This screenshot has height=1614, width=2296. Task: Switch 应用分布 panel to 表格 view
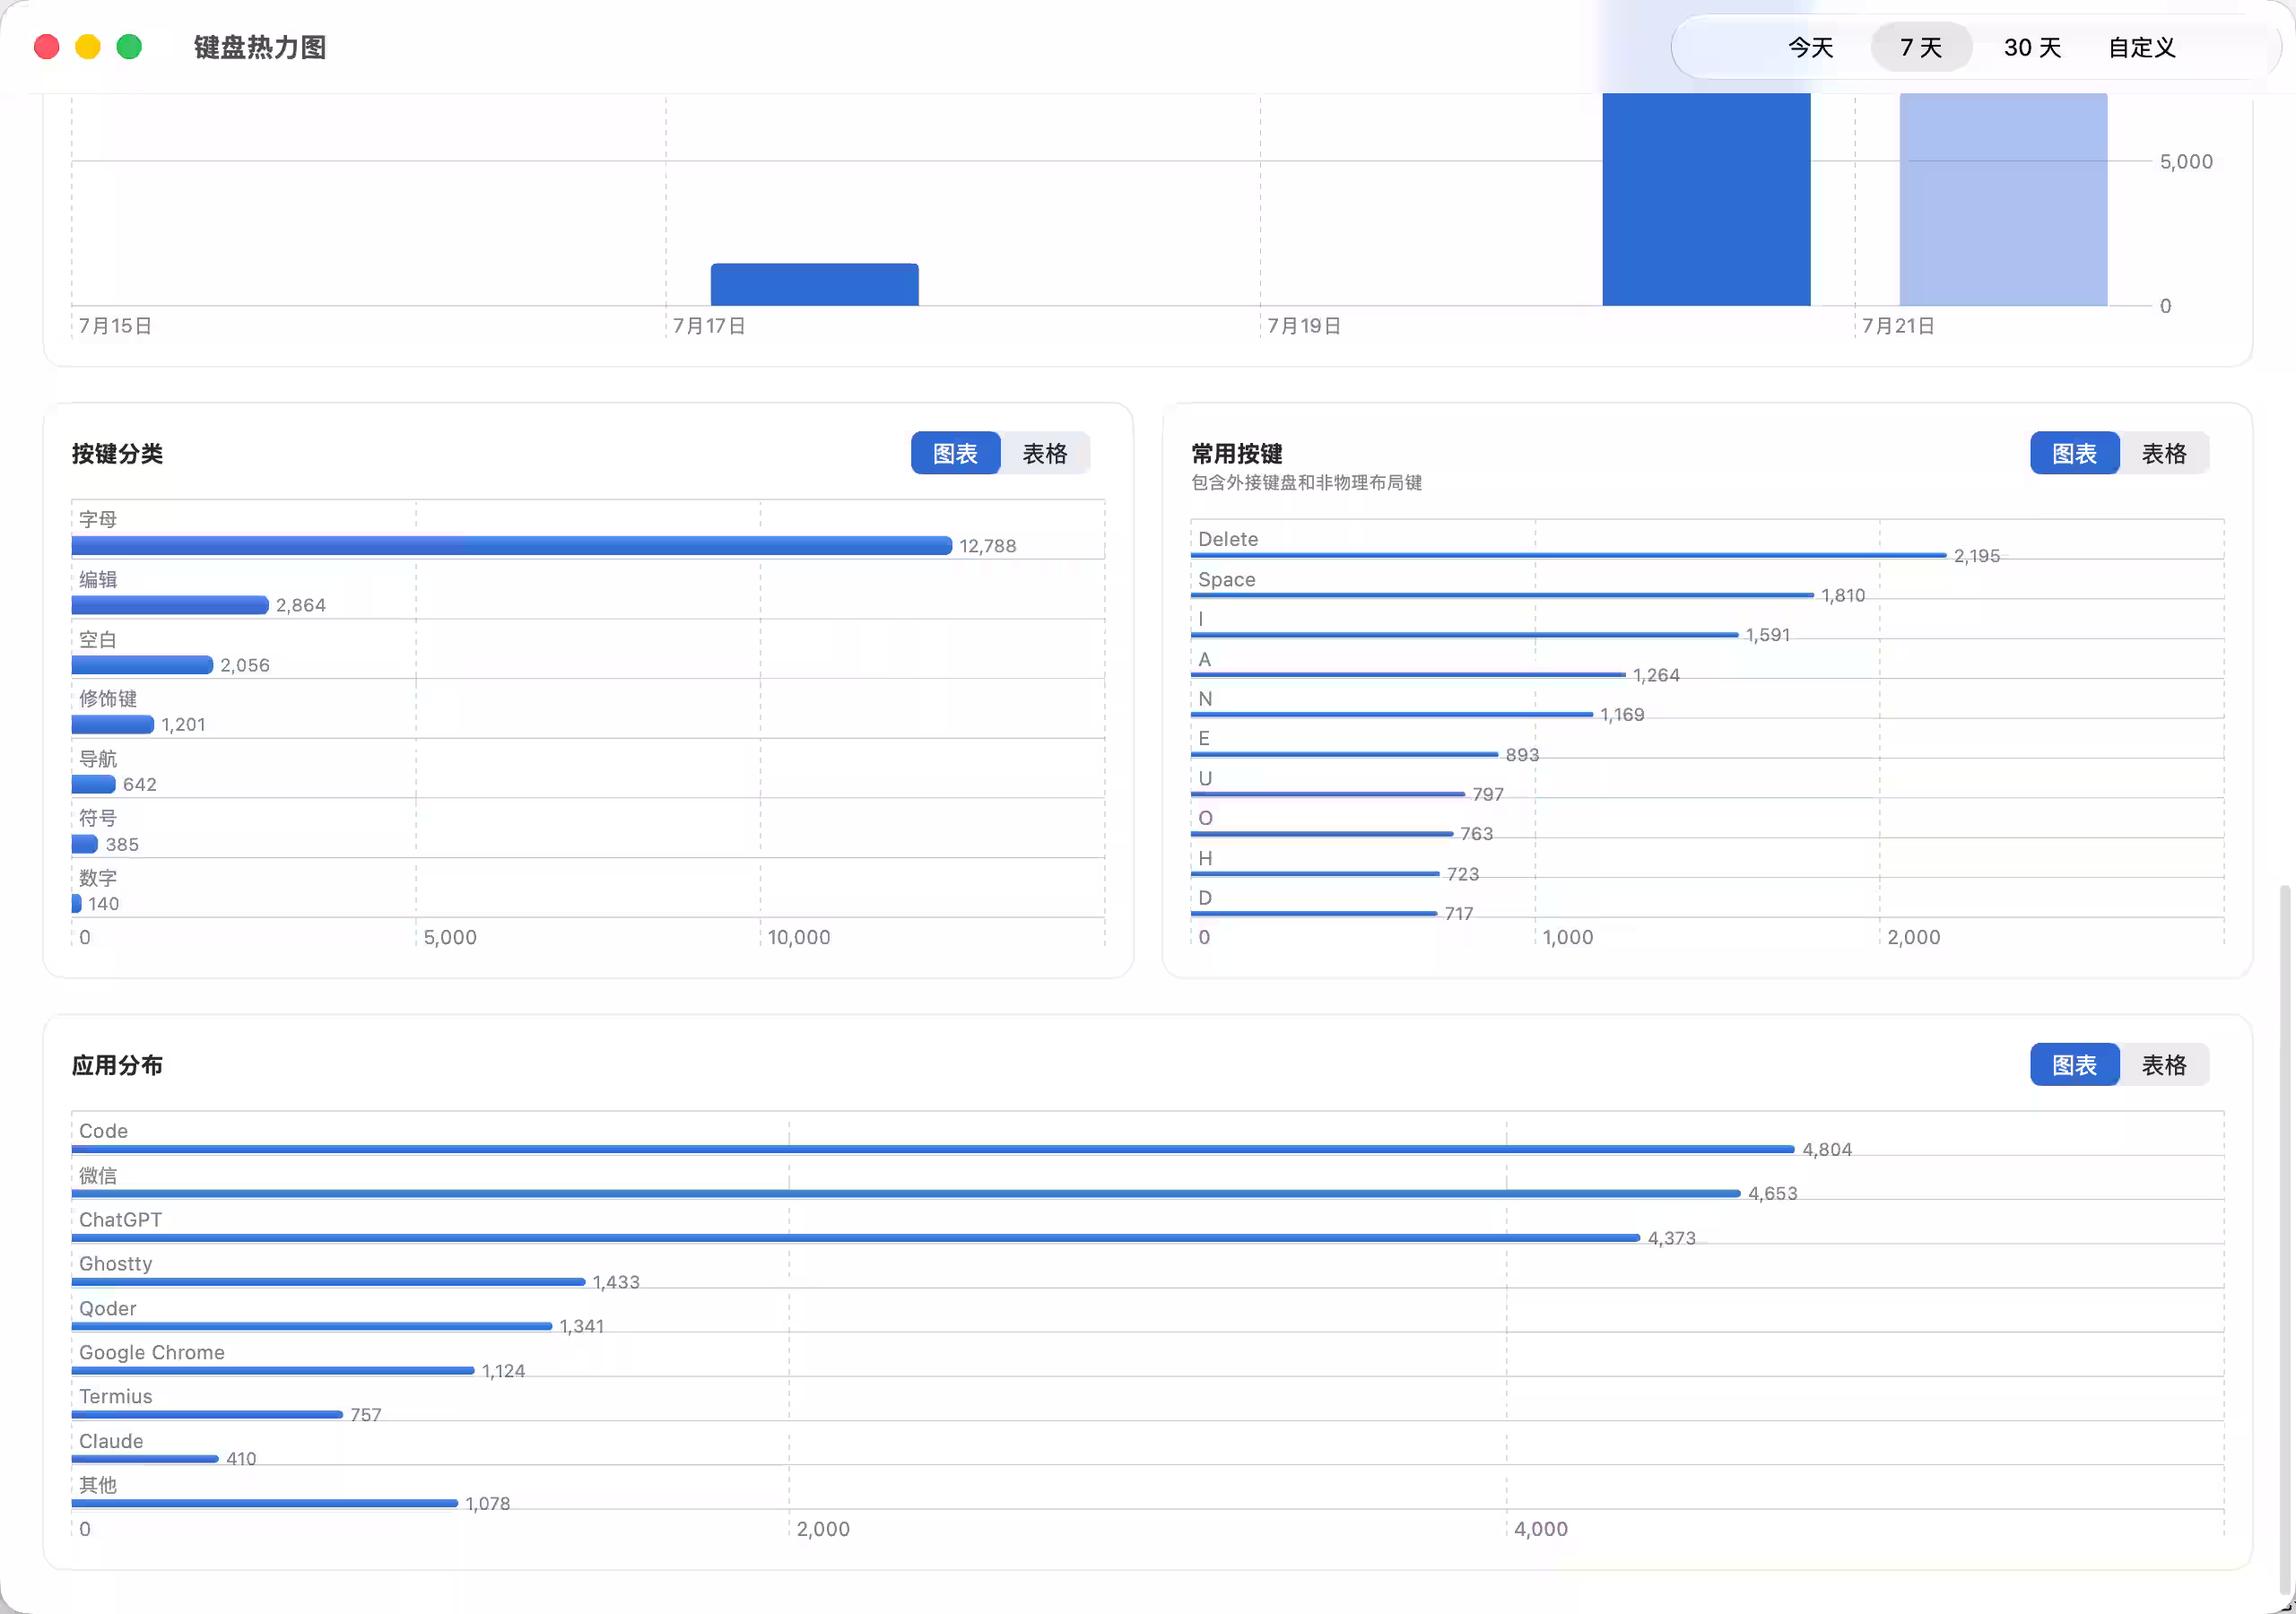(2163, 1064)
